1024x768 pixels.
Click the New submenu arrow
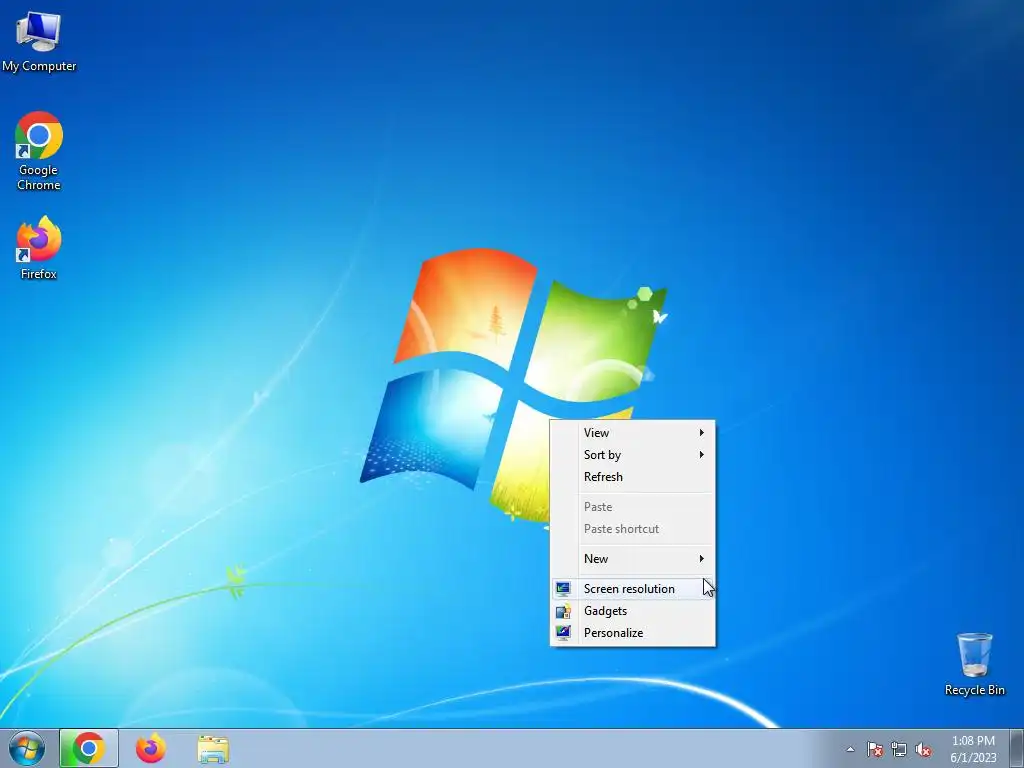(701, 558)
